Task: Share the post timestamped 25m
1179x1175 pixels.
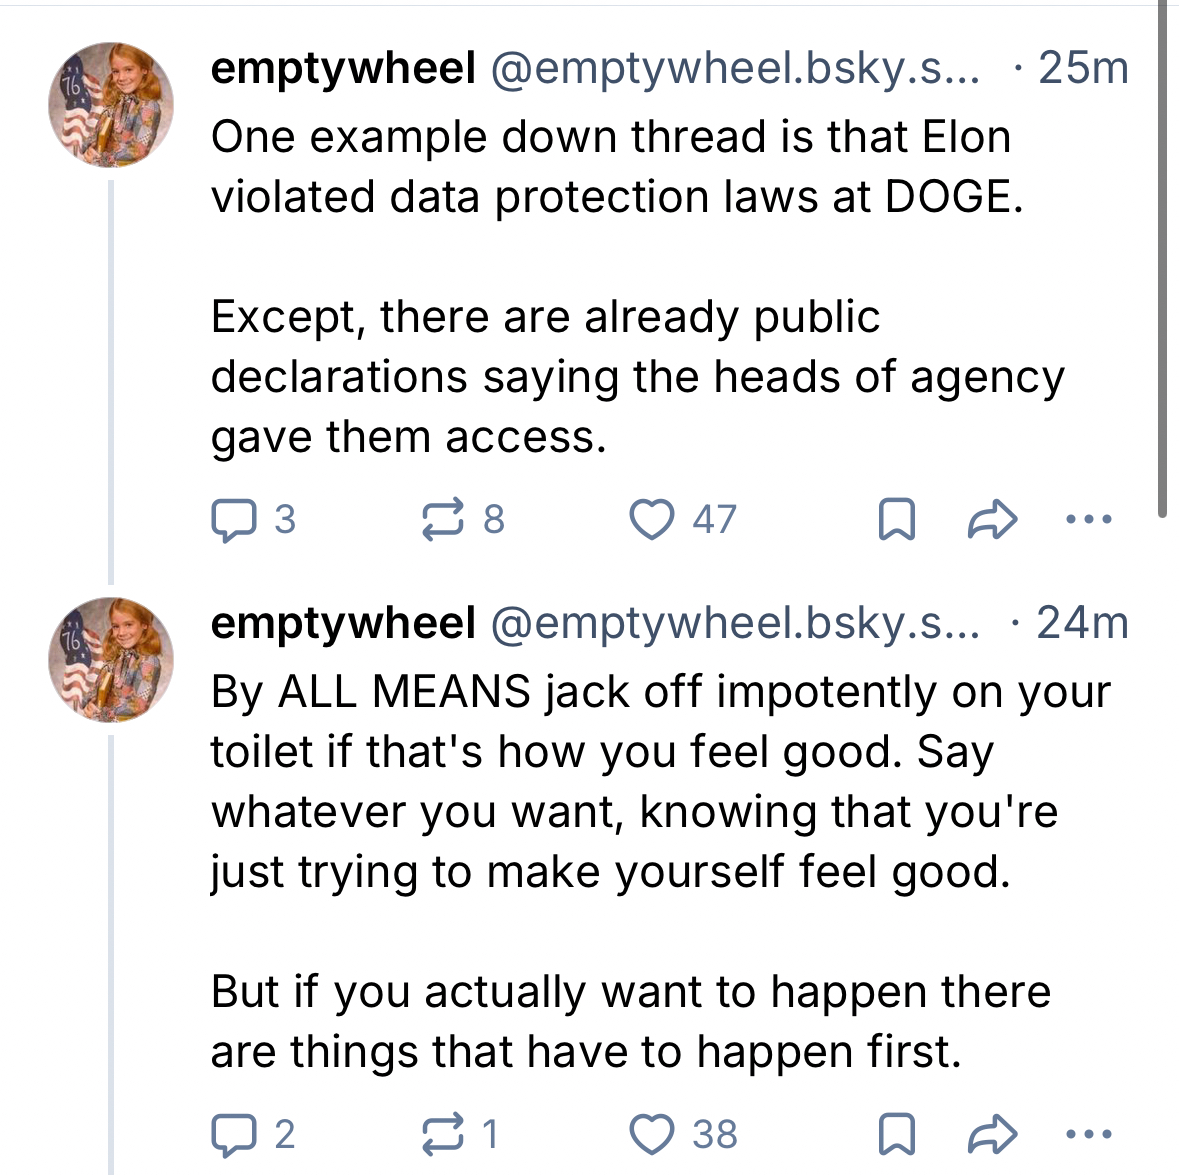Action: pyautogui.click(x=993, y=520)
